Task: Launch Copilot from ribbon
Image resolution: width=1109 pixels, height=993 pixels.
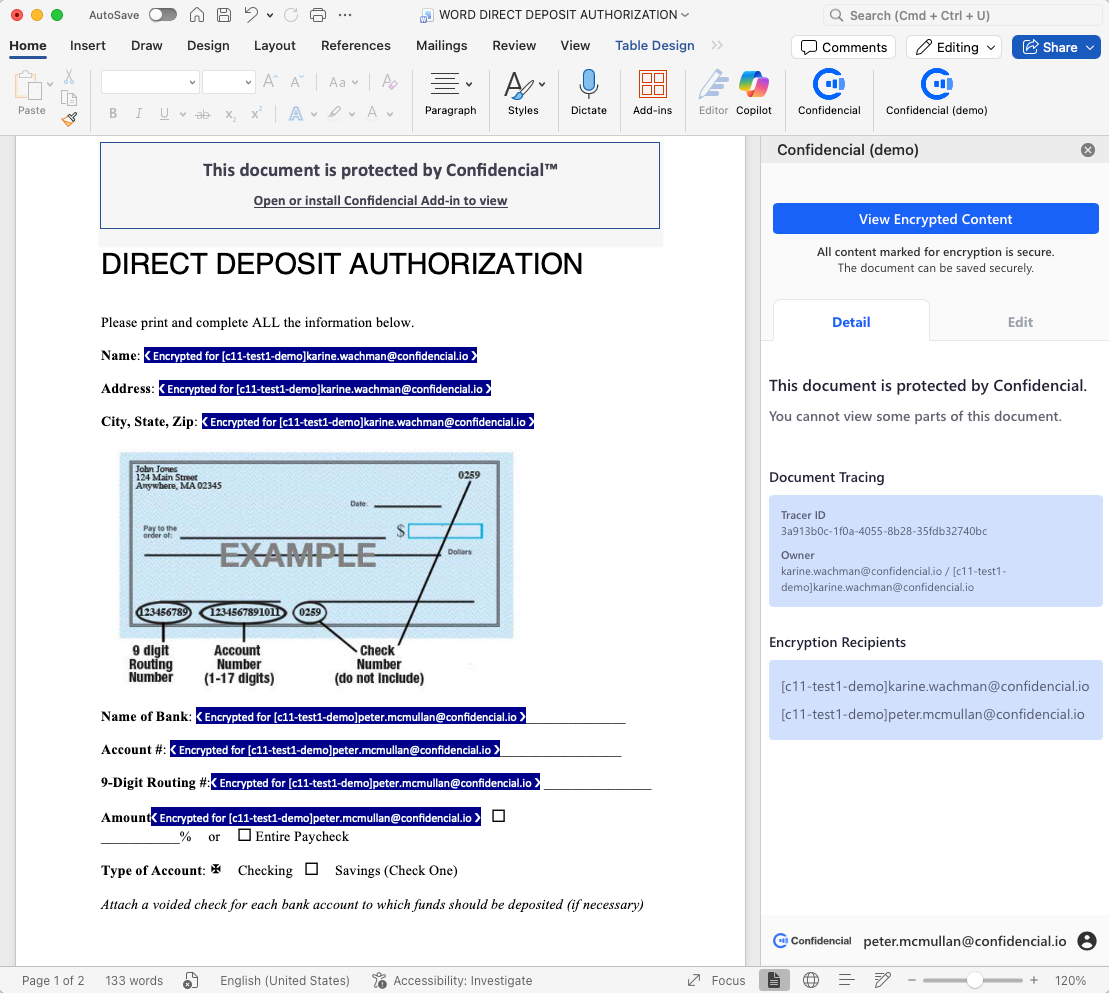Action: tap(753, 92)
